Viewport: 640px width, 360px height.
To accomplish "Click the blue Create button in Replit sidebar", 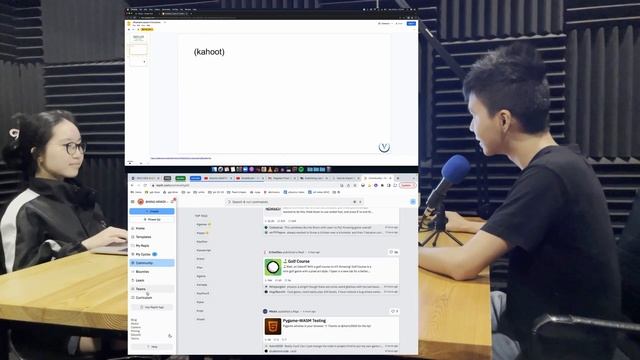I will [152, 211].
